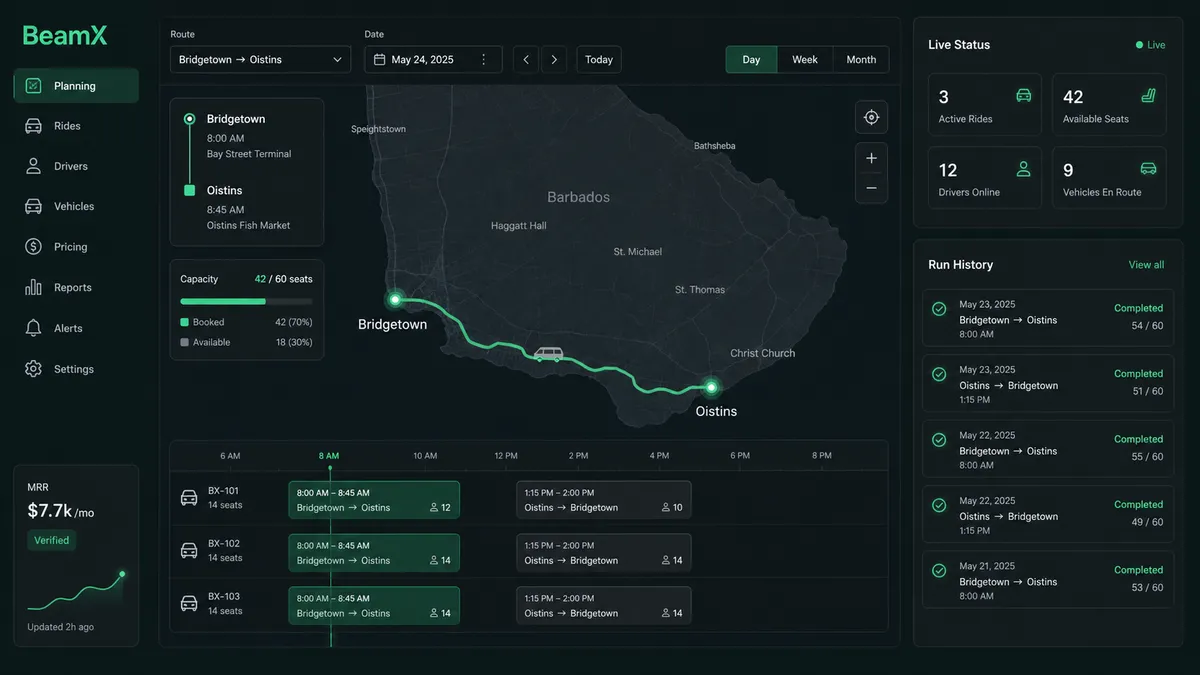Click "Oistins Fish Market" text

point(248,225)
